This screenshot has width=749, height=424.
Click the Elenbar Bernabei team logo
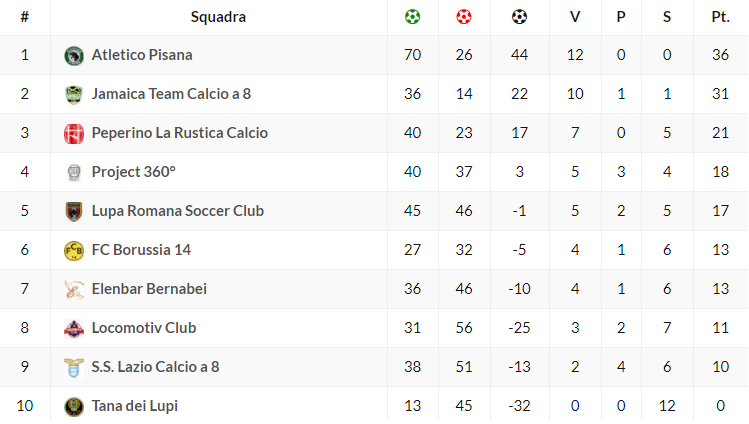click(73, 289)
